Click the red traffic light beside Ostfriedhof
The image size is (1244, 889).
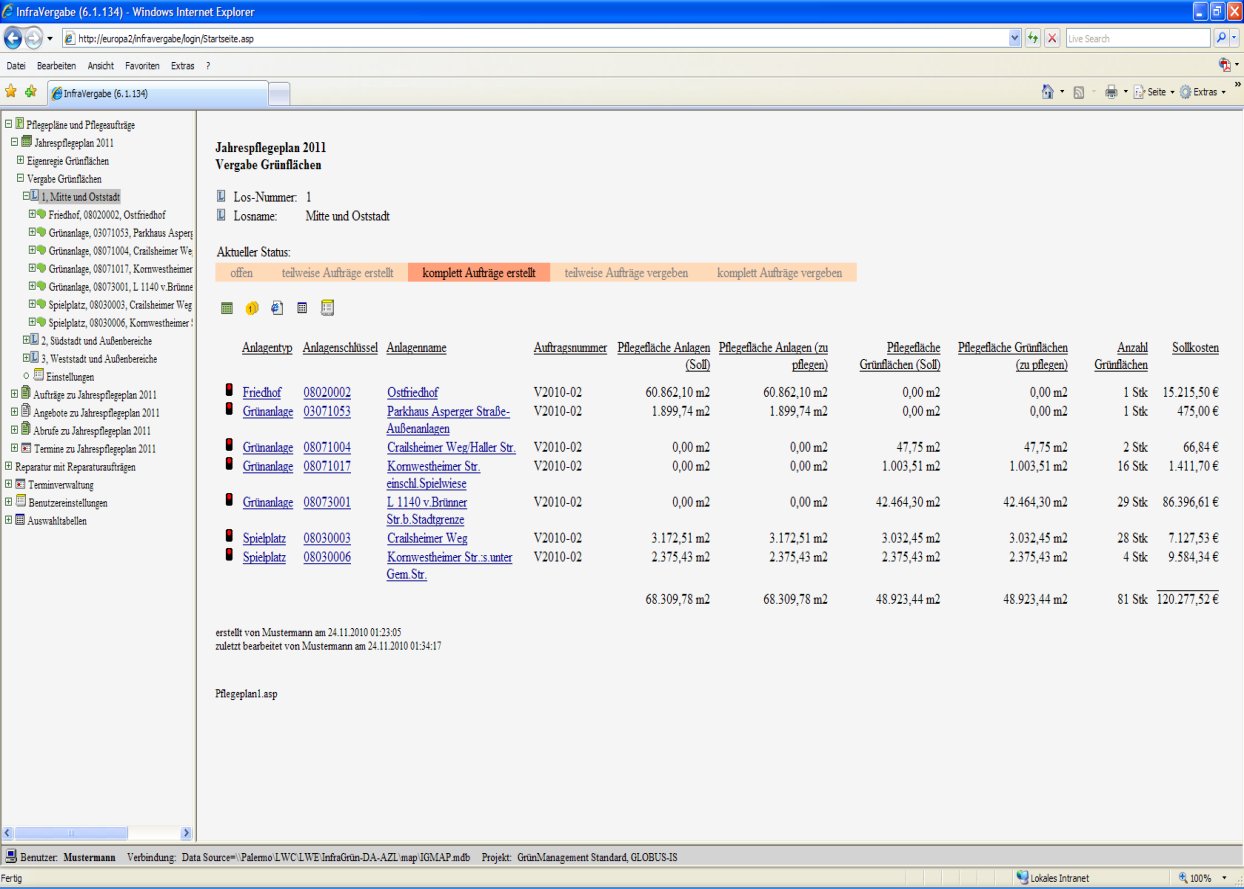pos(229,392)
